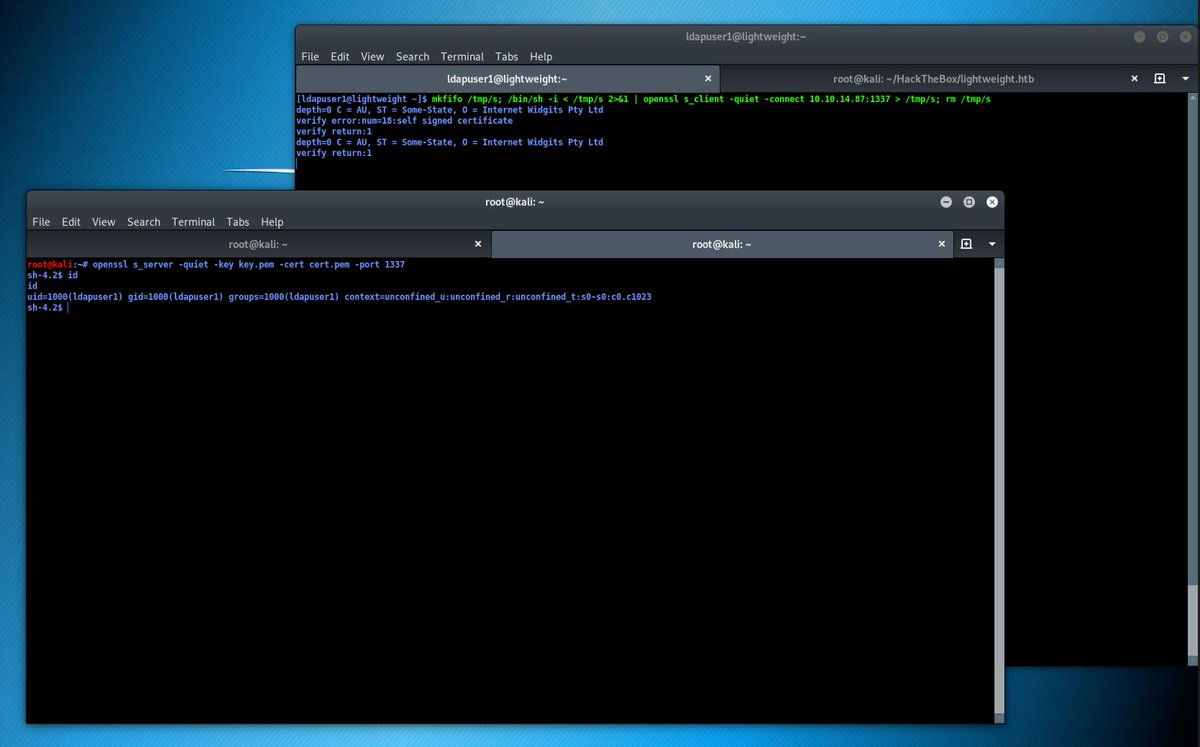This screenshot has height=747, width=1200.
Task: Close the root@kali window
Action: pyautogui.click(x=992, y=202)
